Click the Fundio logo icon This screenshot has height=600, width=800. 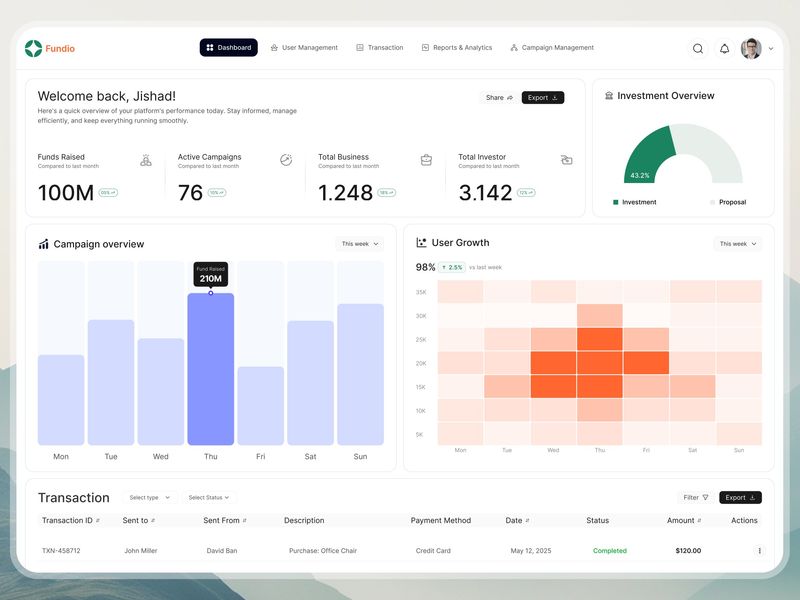click(31, 47)
